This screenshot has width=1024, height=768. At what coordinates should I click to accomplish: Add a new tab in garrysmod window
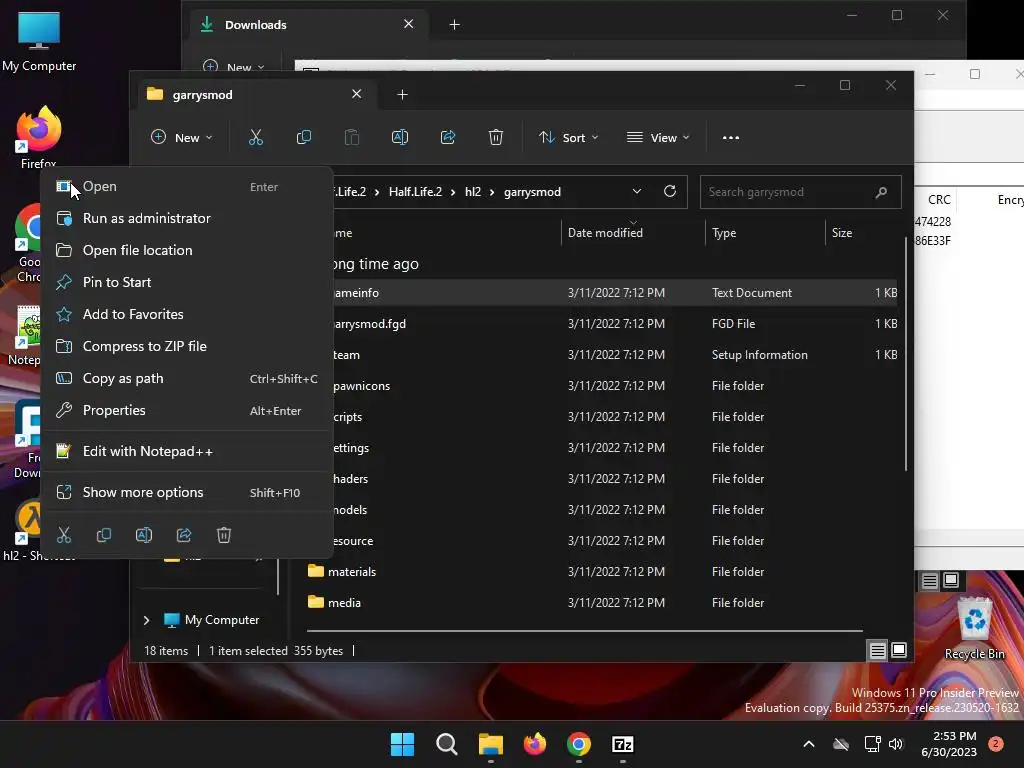402,95
